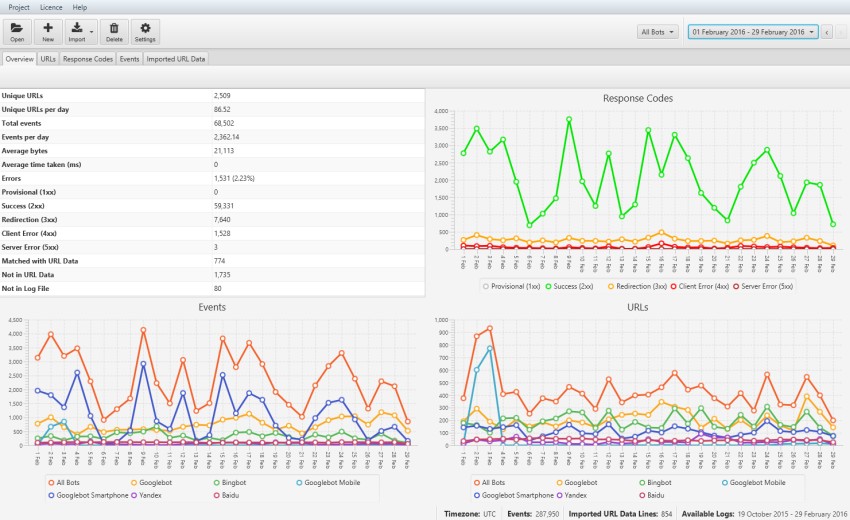The width and height of the screenshot is (850, 520).
Task: Click the Open project folder icon
Action: point(17,31)
